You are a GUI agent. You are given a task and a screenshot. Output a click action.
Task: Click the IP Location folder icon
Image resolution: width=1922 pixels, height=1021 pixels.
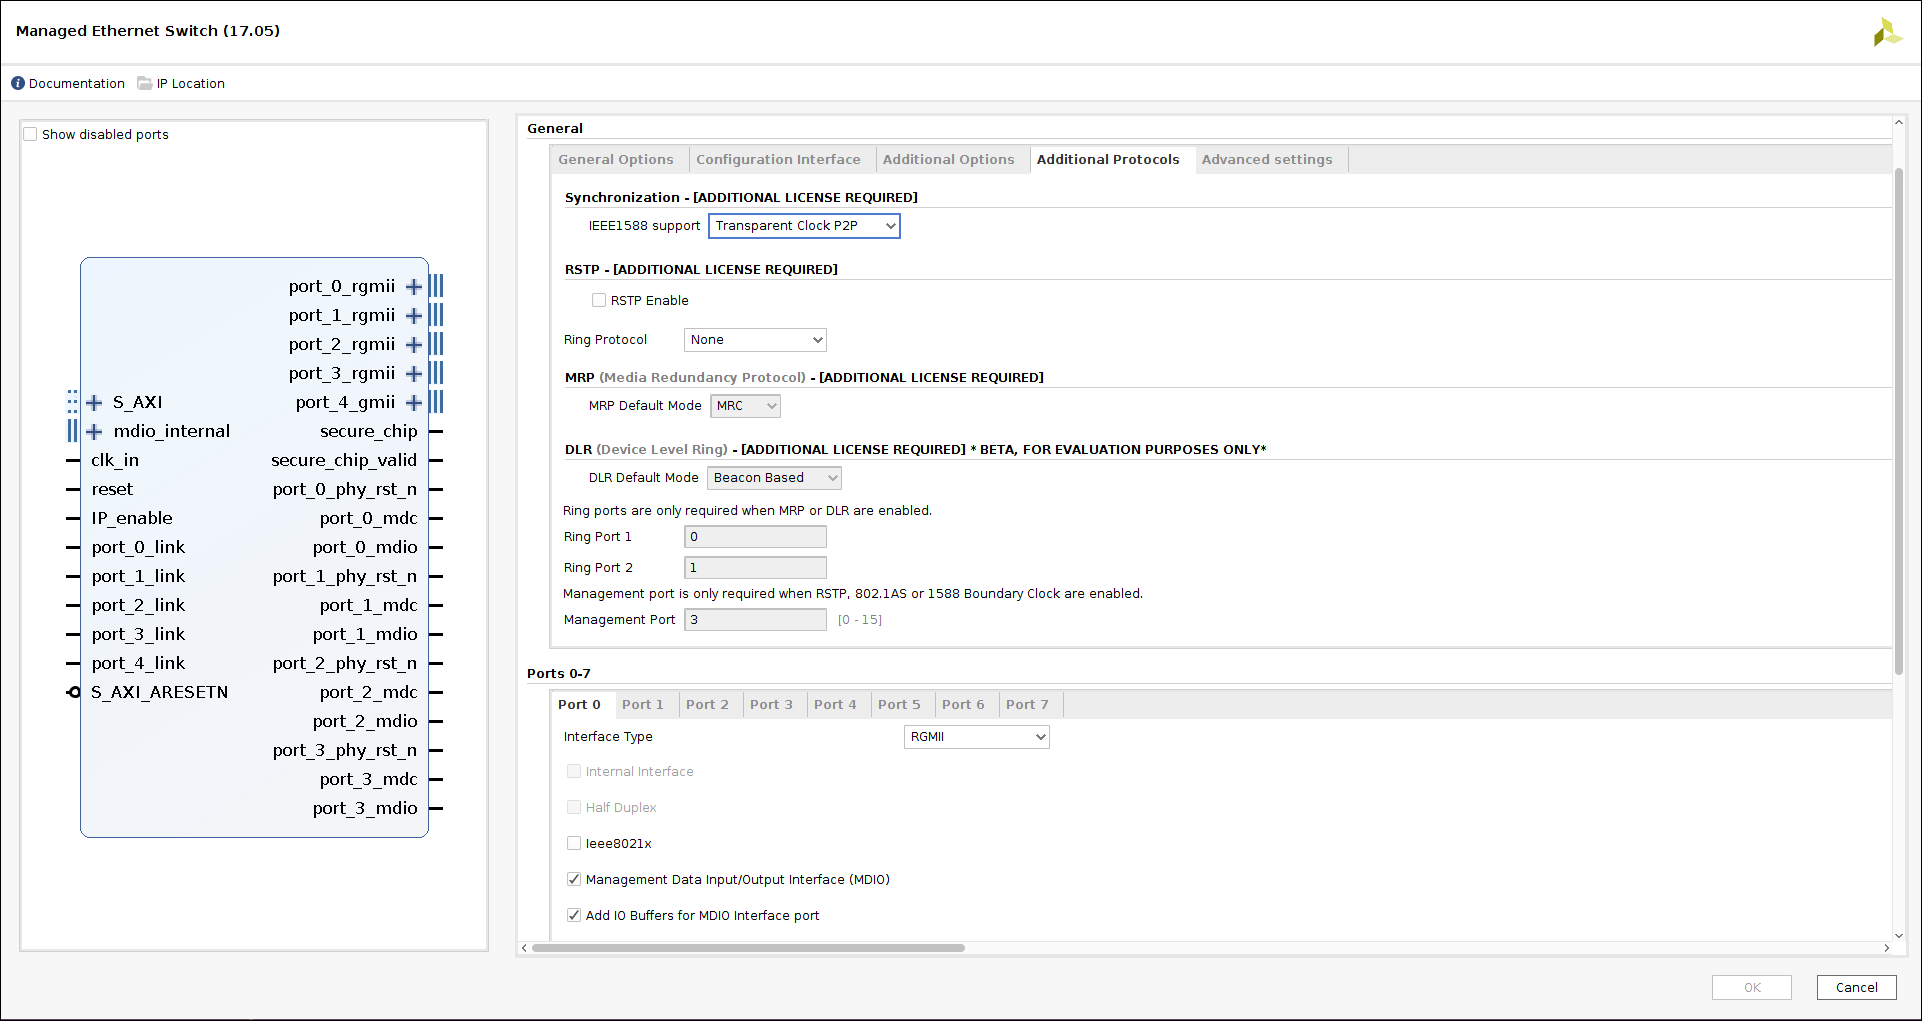[145, 83]
